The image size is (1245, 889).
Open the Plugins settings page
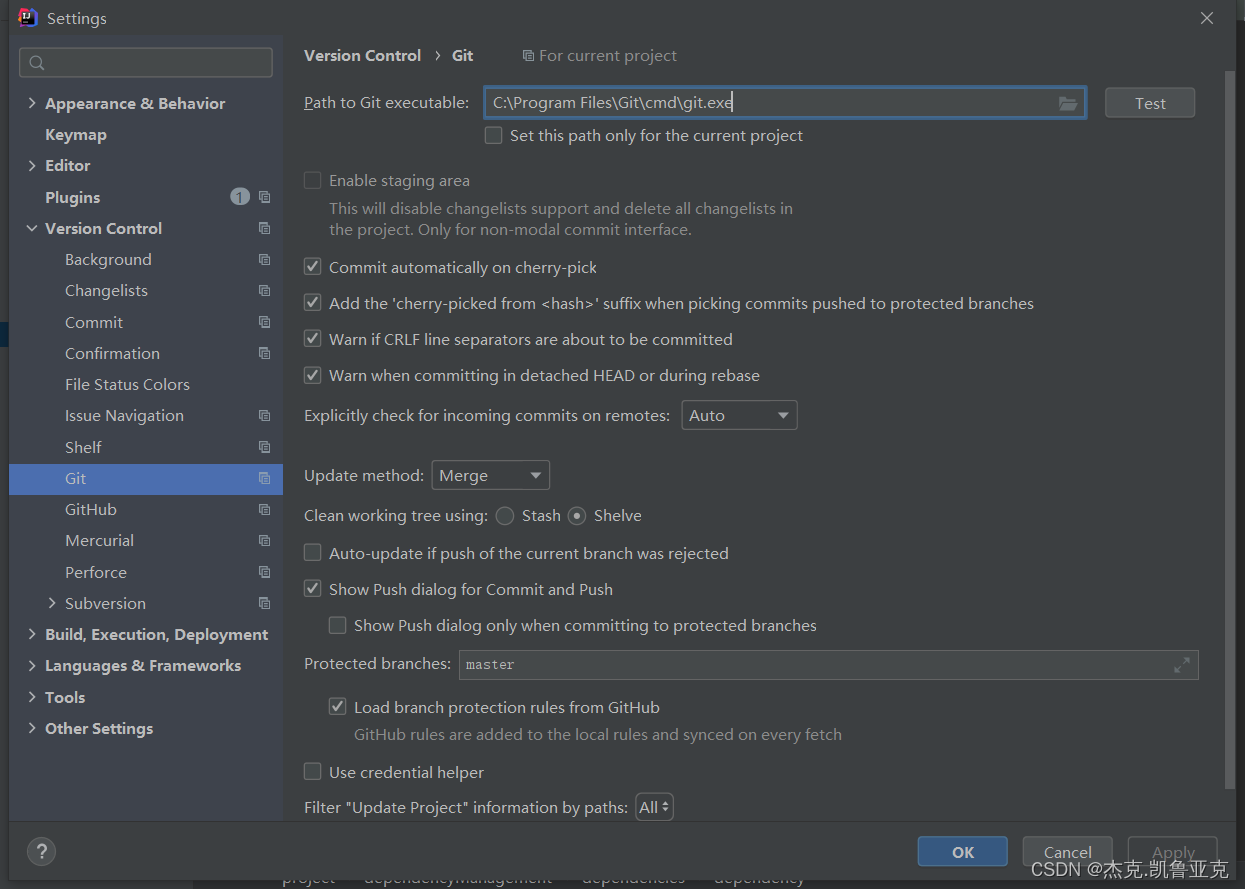click(x=73, y=197)
